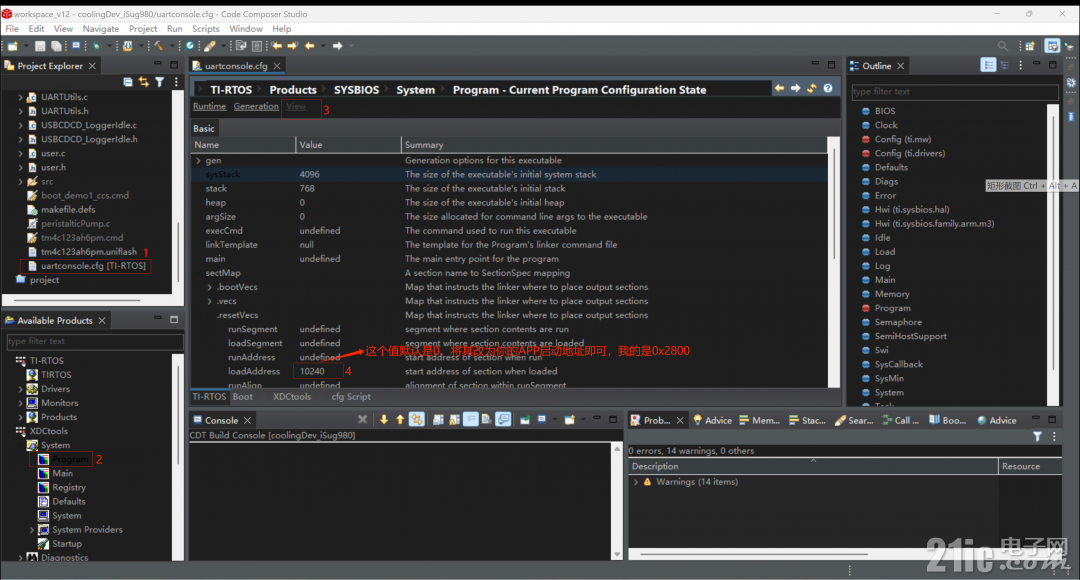Screen dimensions: 1080x580
Task: Open help icon in config editor header
Action: click(x=828, y=88)
